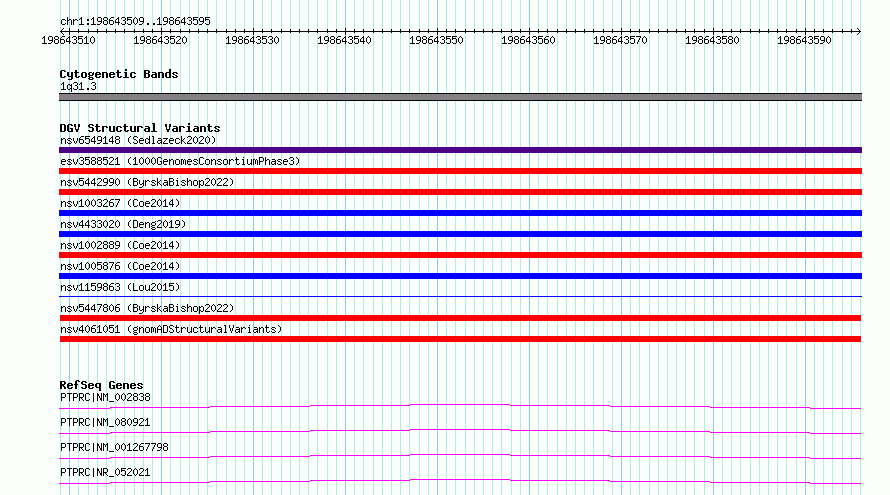
Task: Open variant nsv1003267 (Coe2014) label
Action: point(120,203)
